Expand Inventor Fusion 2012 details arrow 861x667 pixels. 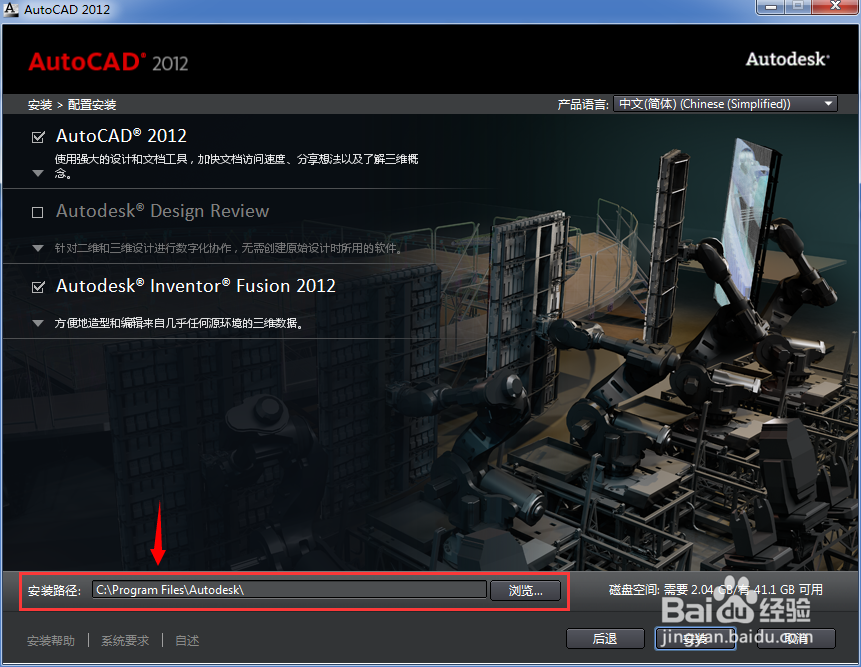click(x=38, y=323)
